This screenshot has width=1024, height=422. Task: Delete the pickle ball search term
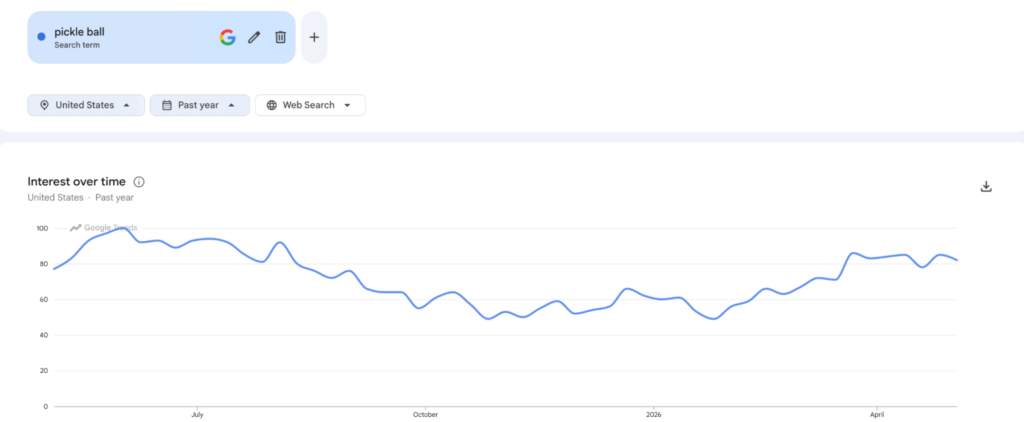pos(280,37)
